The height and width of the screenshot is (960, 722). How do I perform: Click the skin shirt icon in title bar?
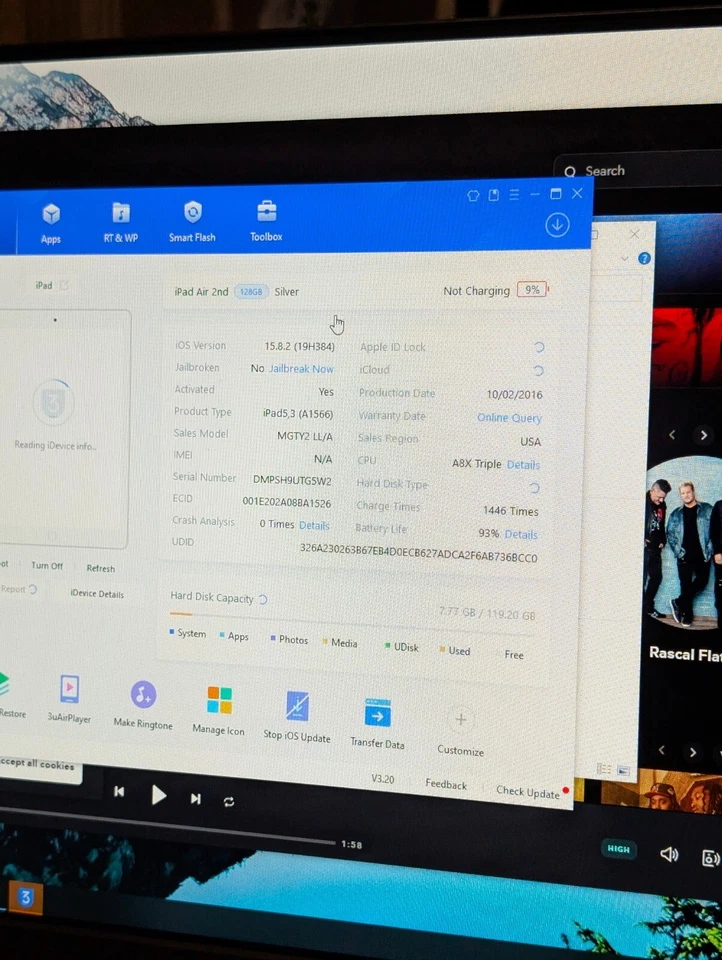click(473, 195)
